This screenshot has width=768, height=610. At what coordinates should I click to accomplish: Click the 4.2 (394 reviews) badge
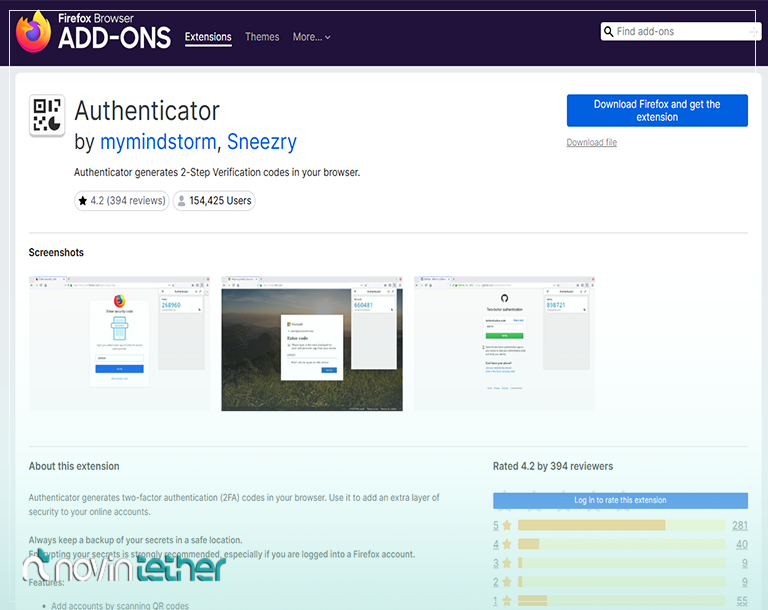[121, 201]
